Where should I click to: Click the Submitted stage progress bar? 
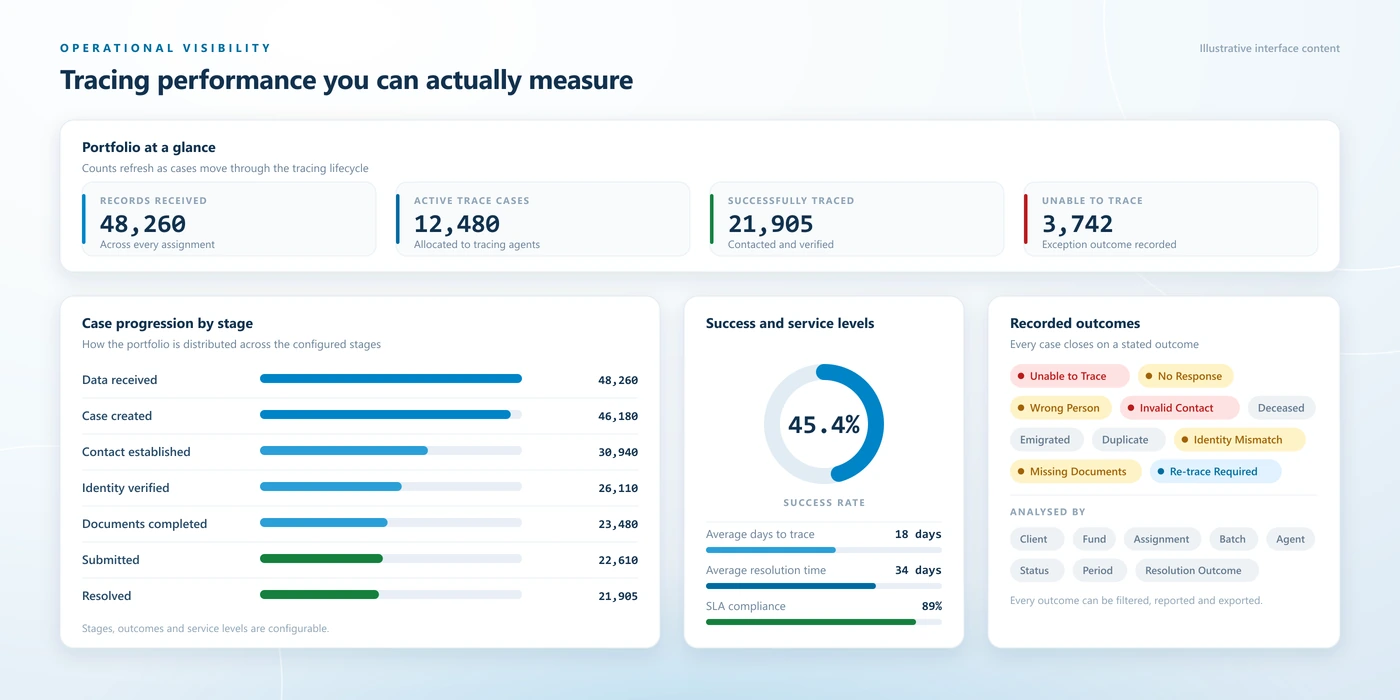coord(391,559)
